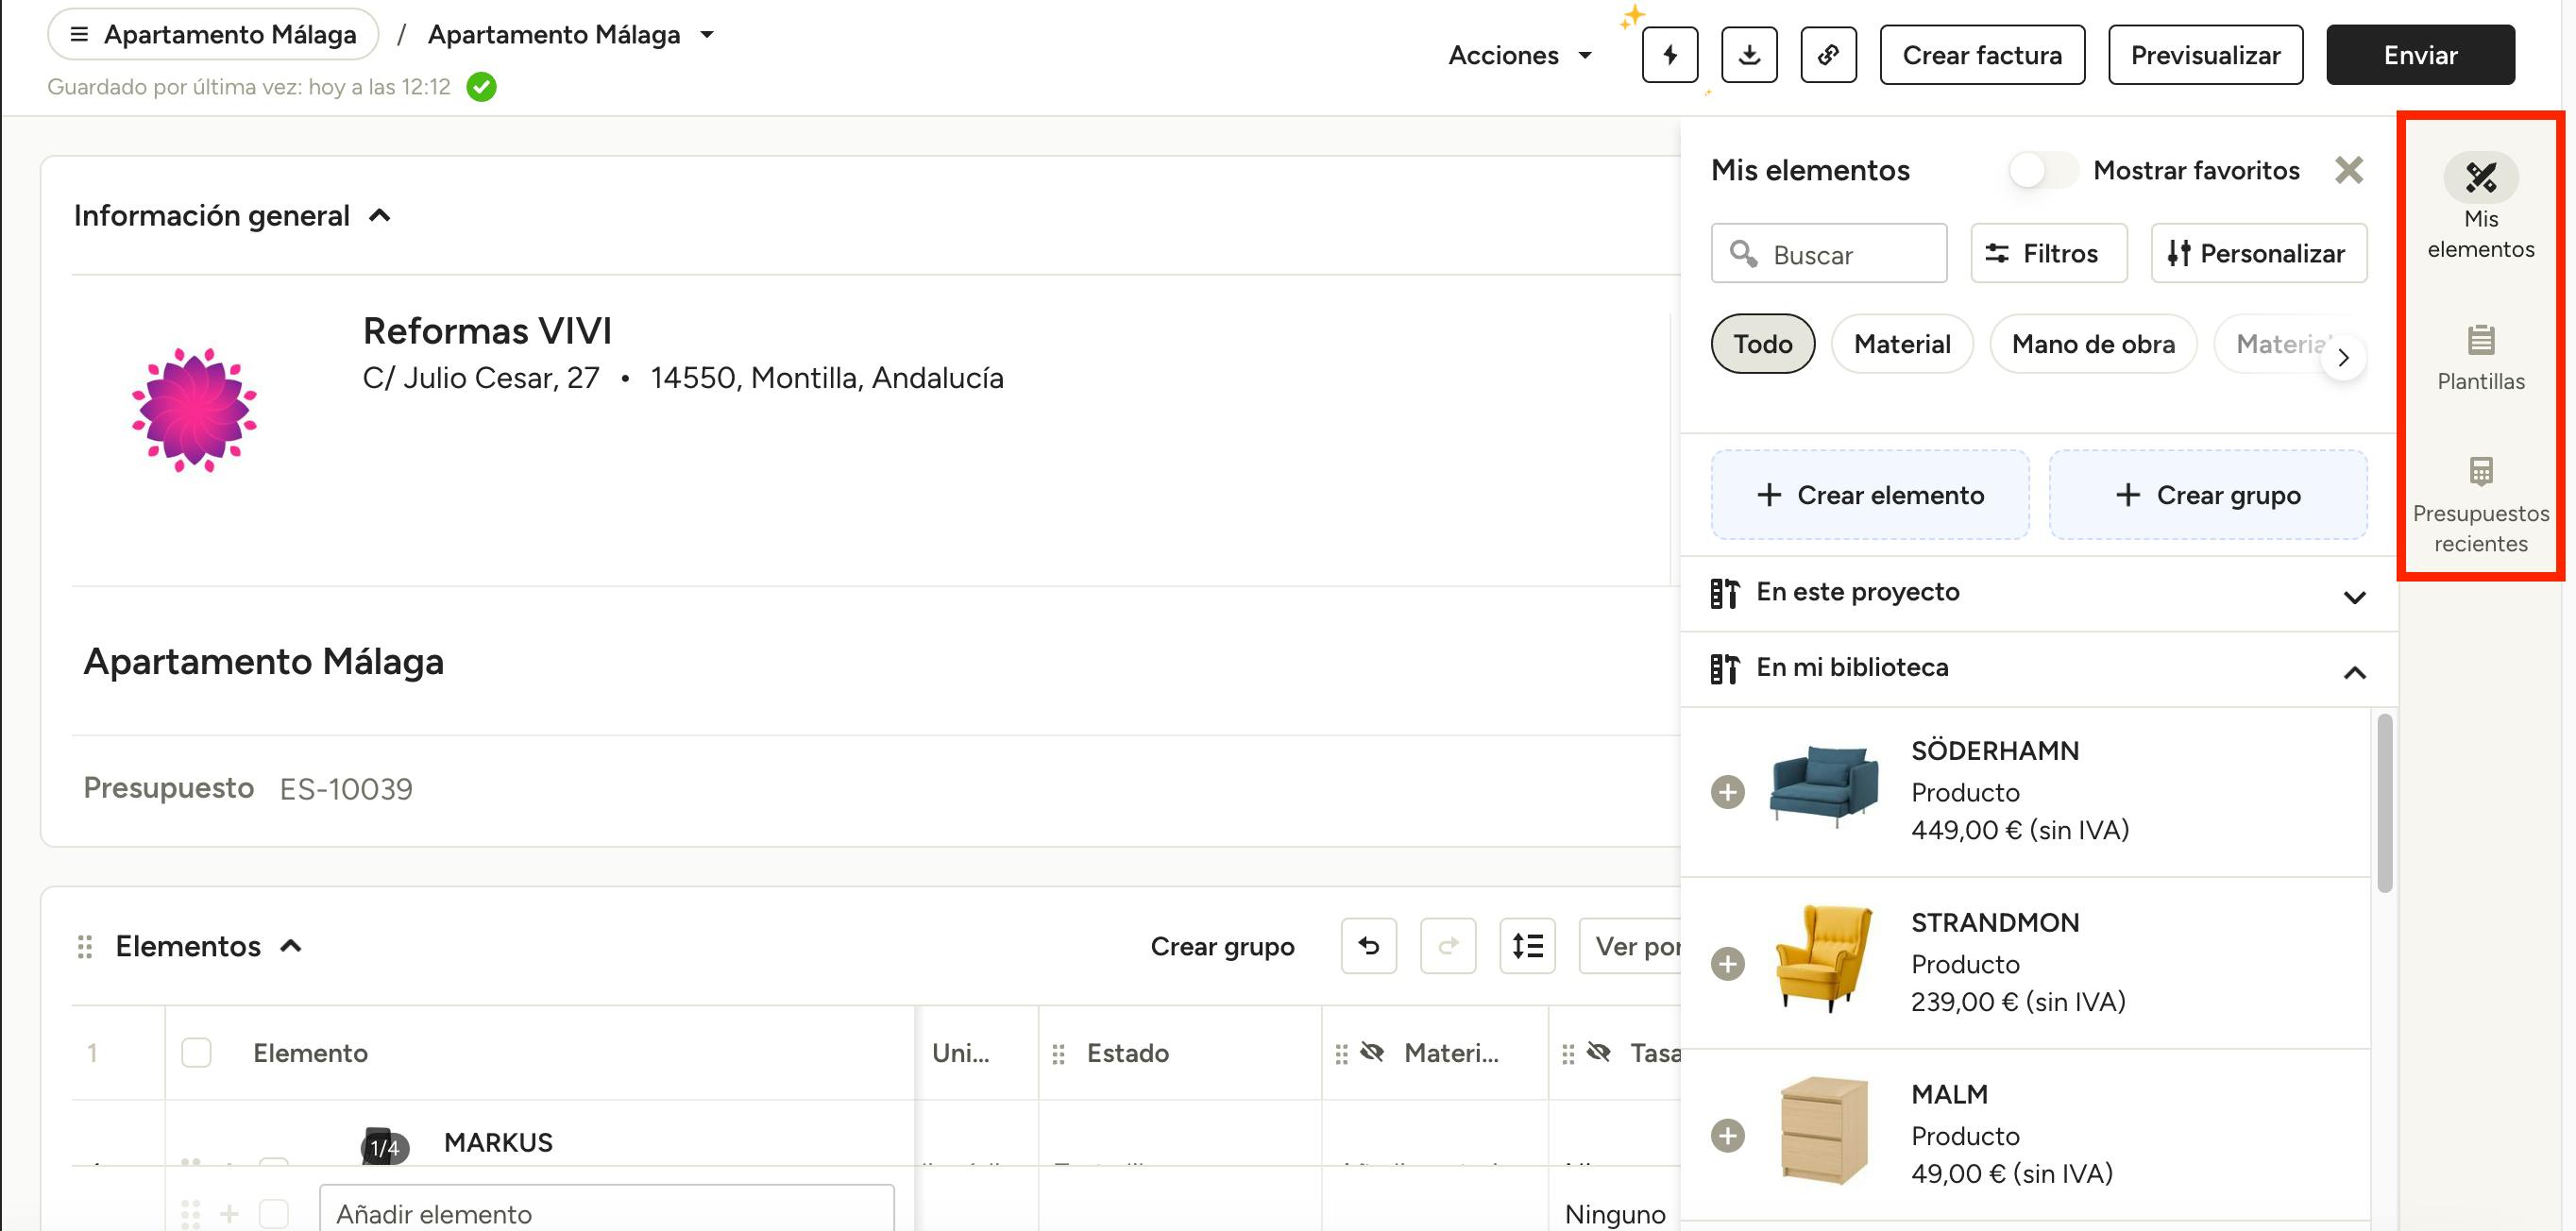The width and height of the screenshot is (2576, 1231).
Task: Click the copy link icon
Action: [1828, 55]
